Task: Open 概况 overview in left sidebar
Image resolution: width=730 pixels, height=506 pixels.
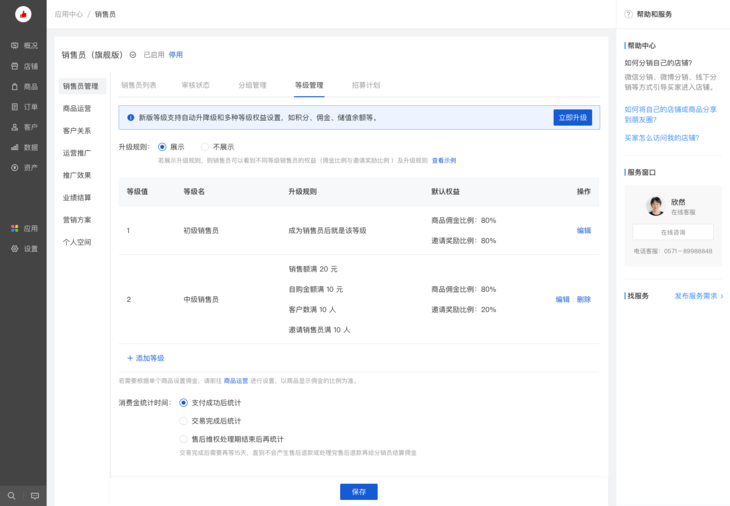Action: click(24, 46)
